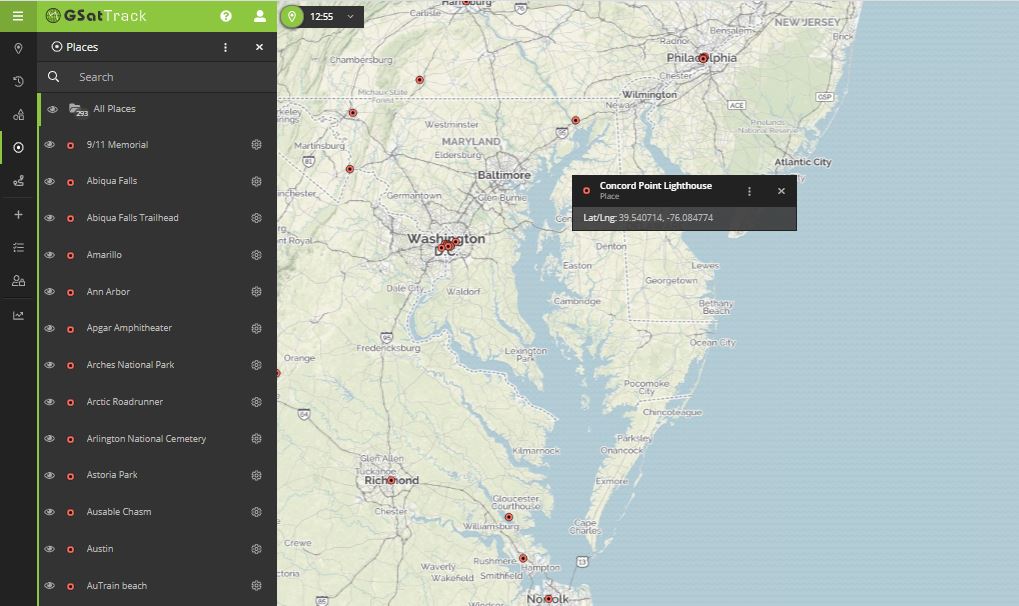
Task: Open the history sidebar icon
Action: click(x=18, y=81)
